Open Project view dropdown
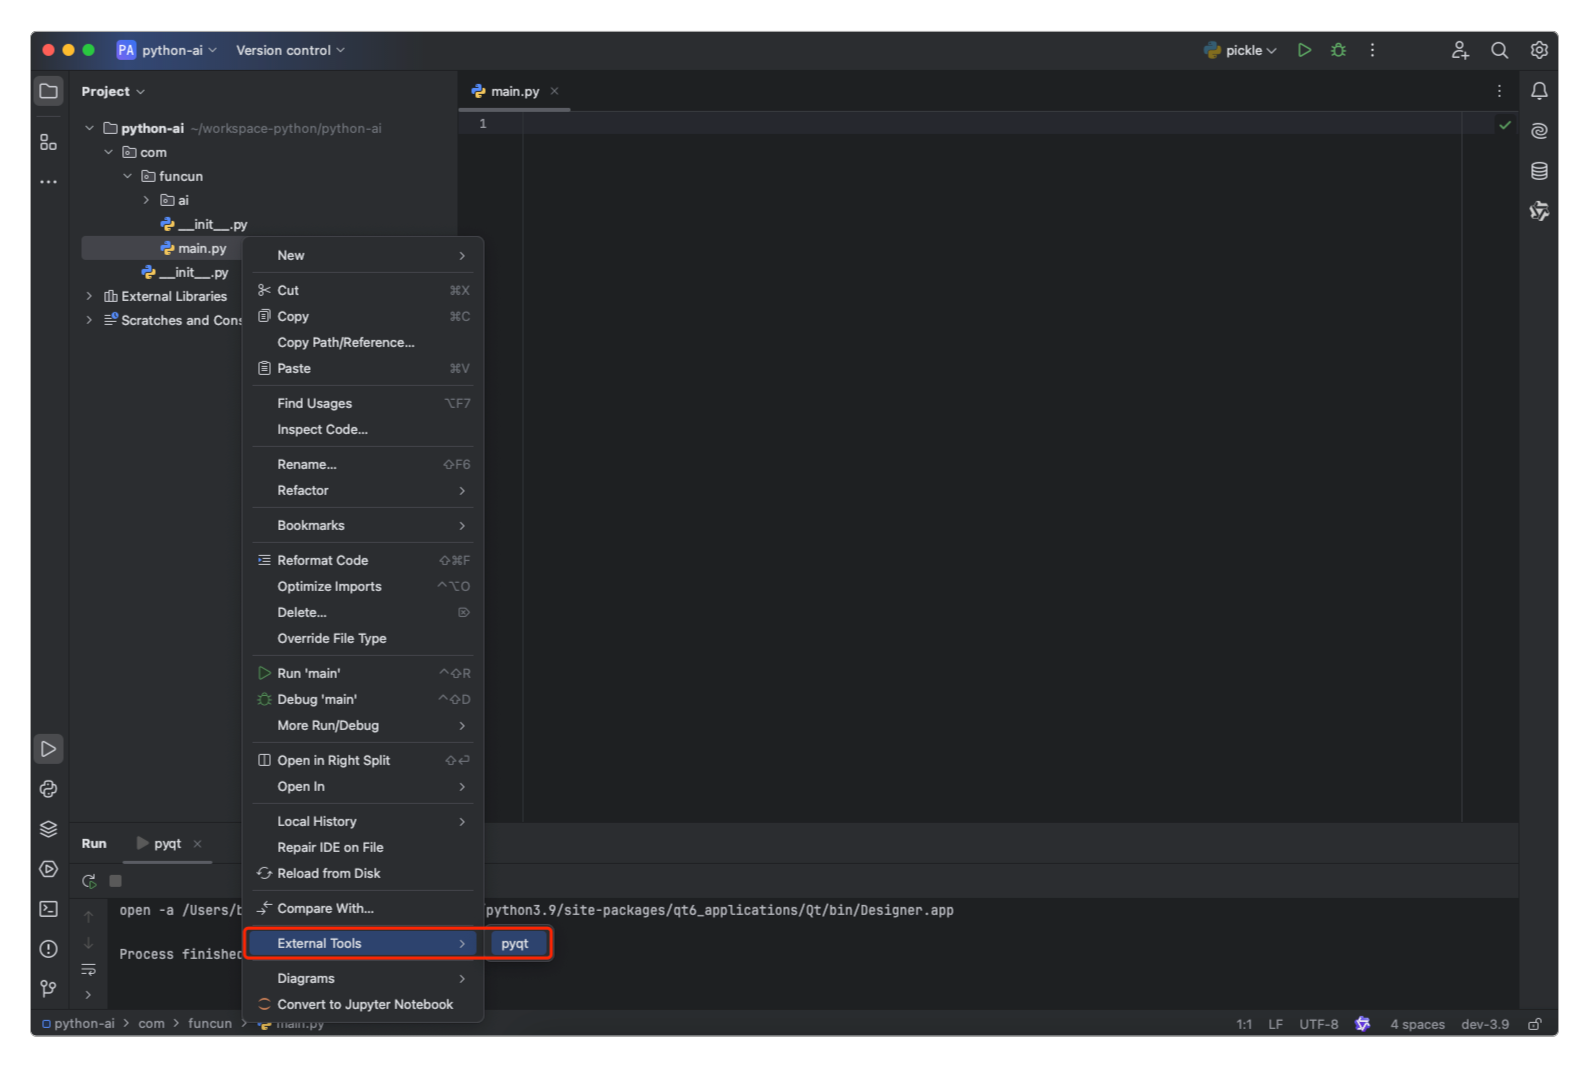 [x=113, y=91]
